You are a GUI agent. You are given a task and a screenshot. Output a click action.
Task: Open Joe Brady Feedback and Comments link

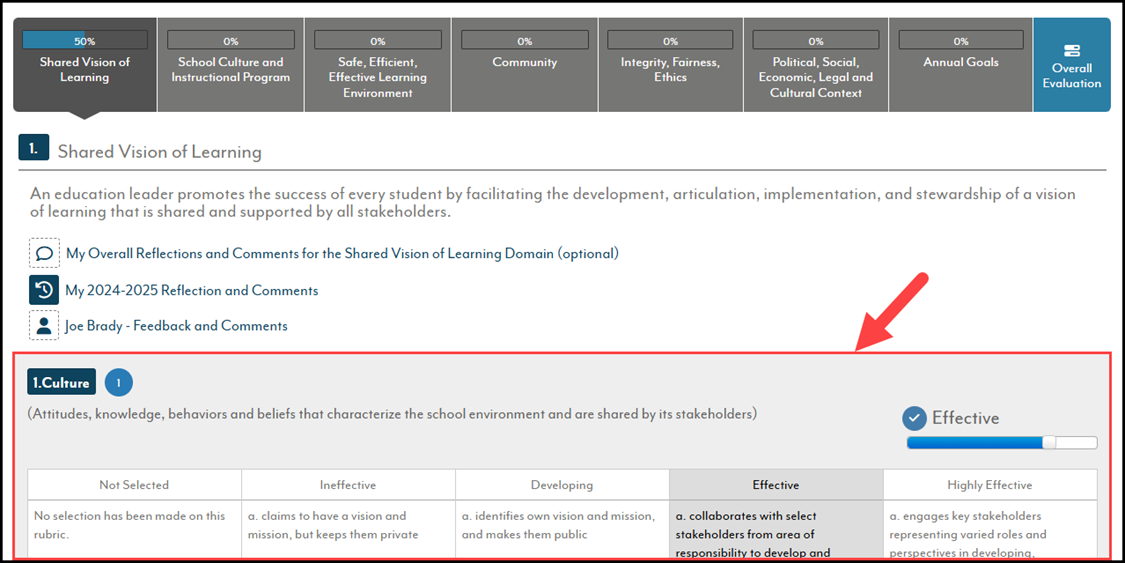[x=176, y=326]
